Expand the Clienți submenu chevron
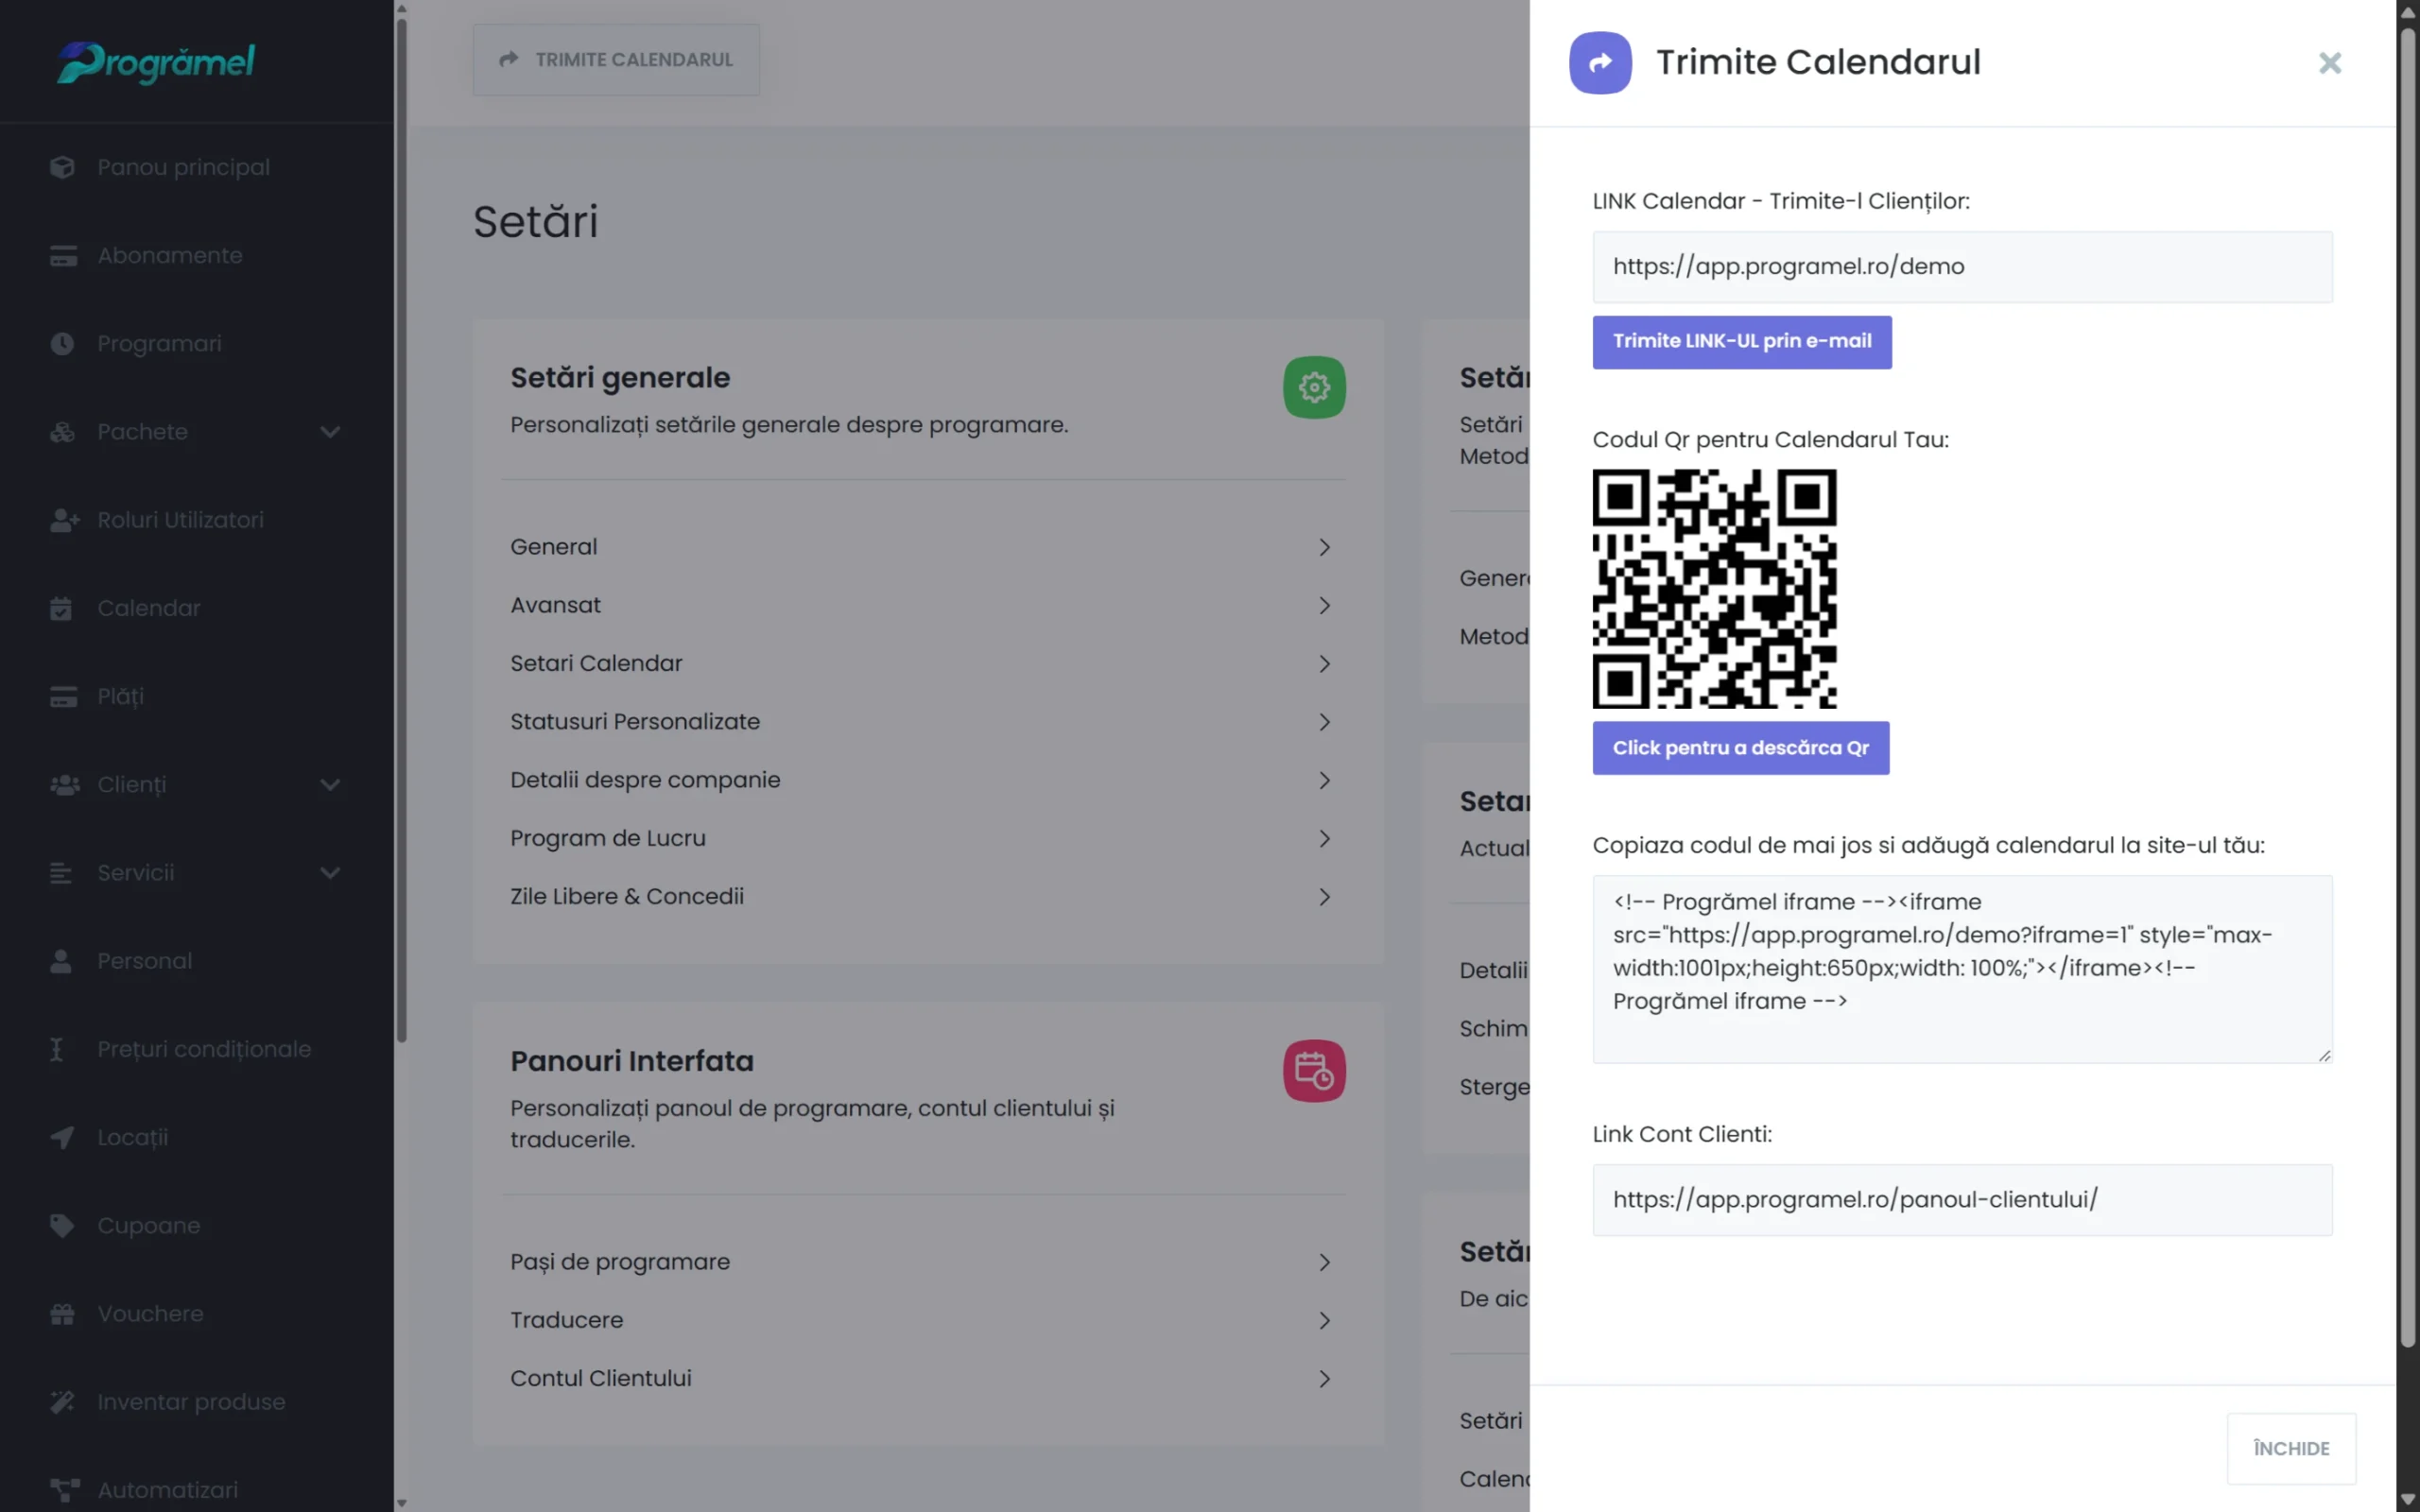Image resolution: width=2420 pixels, height=1512 pixels. point(330,785)
